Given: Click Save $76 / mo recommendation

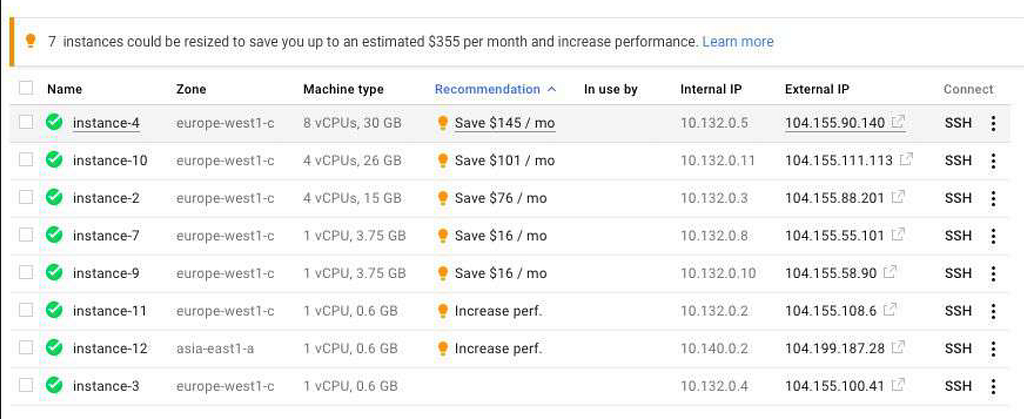Looking at the screenshot, I should [x=500, y=198].
